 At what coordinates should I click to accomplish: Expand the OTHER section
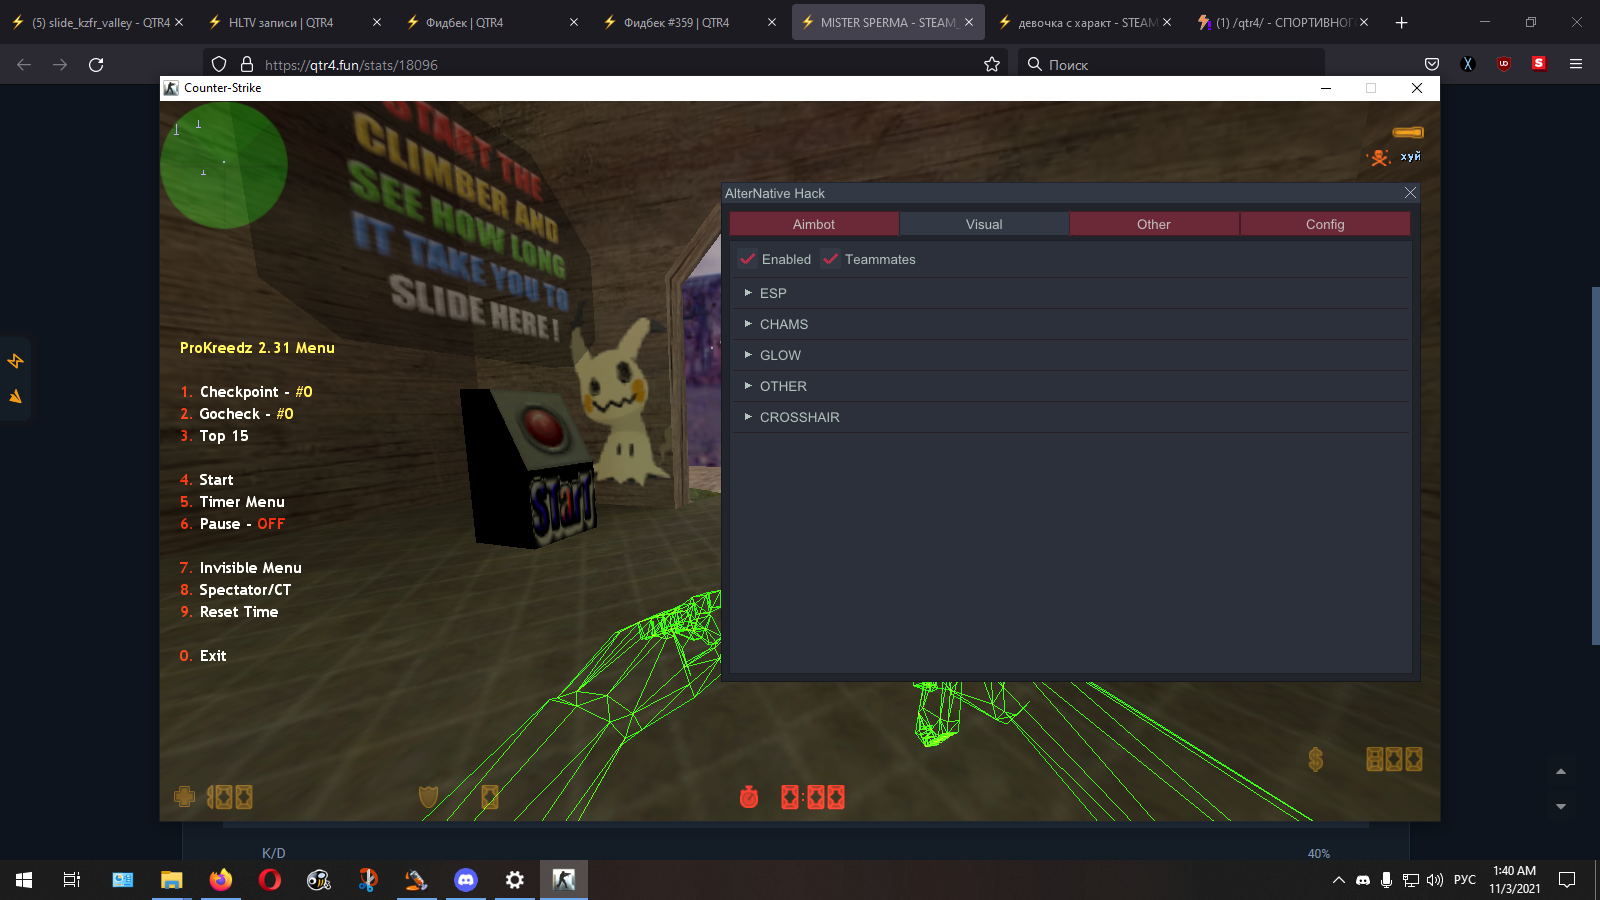point(1070,386)
